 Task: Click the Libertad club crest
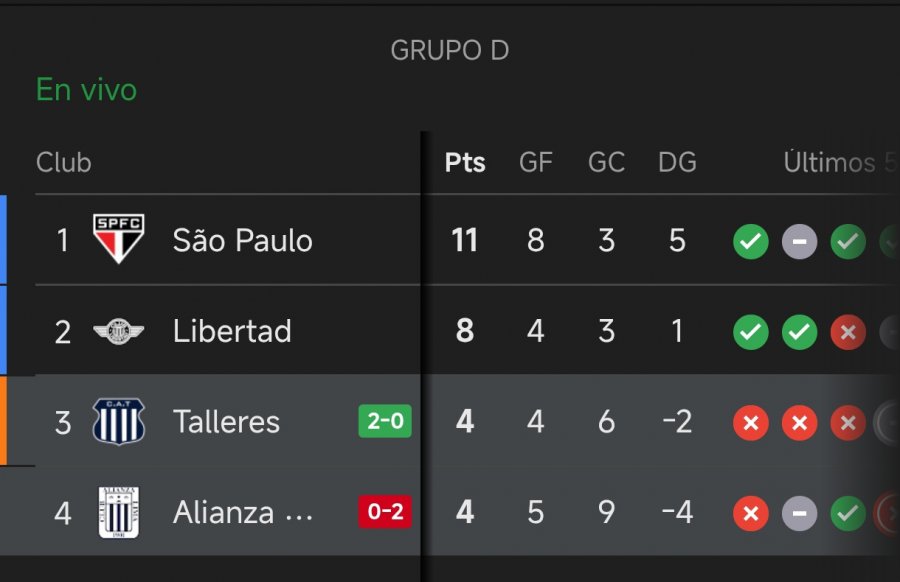tap(118, 331)
